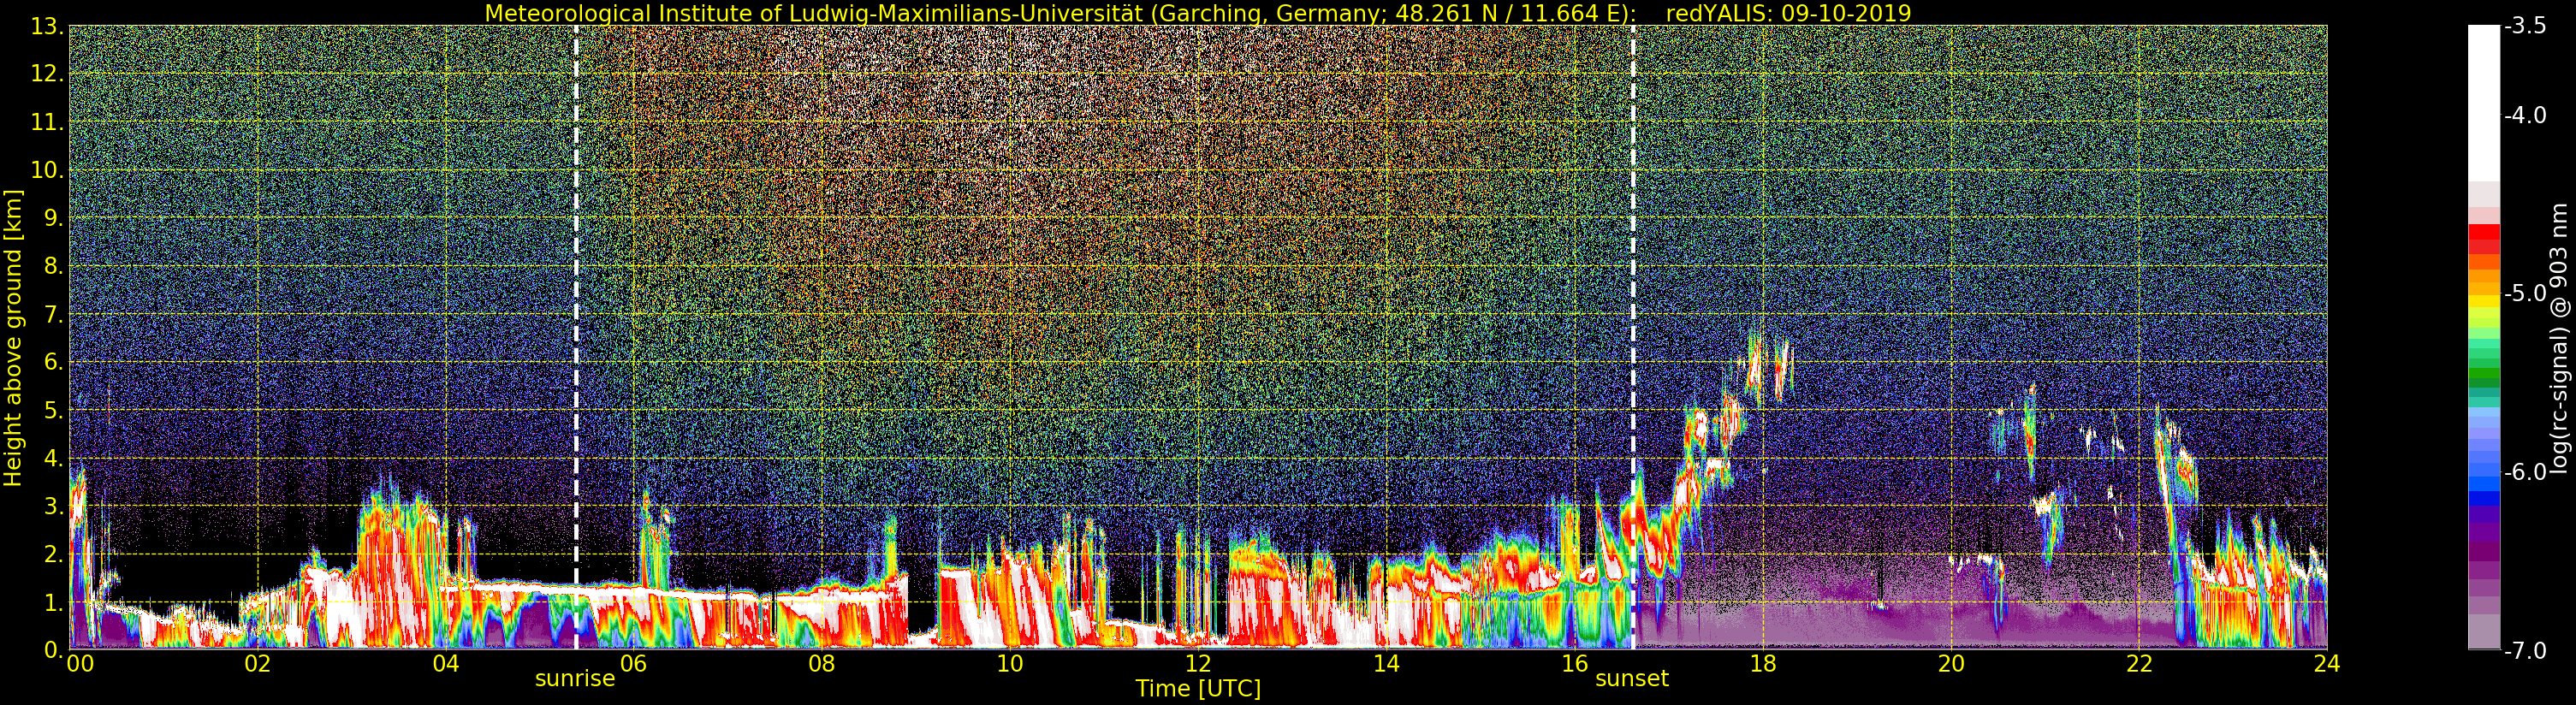Image resolution: width=2576 pixels, height=705 pixels.
Task: Click the time axis tick label 20
Action: pyautogui.click(x=1950, y=664)
